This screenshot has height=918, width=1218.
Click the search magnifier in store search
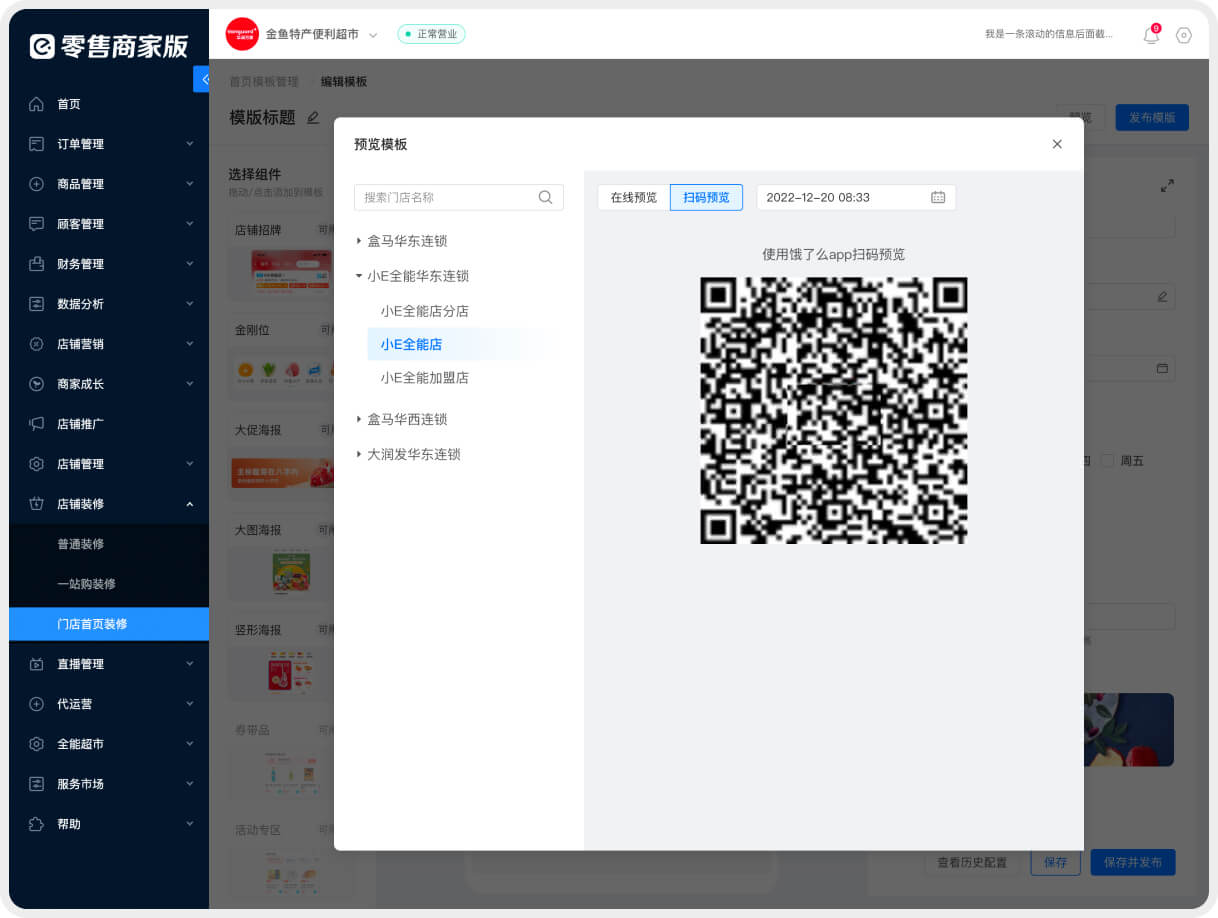click(546, 197)
